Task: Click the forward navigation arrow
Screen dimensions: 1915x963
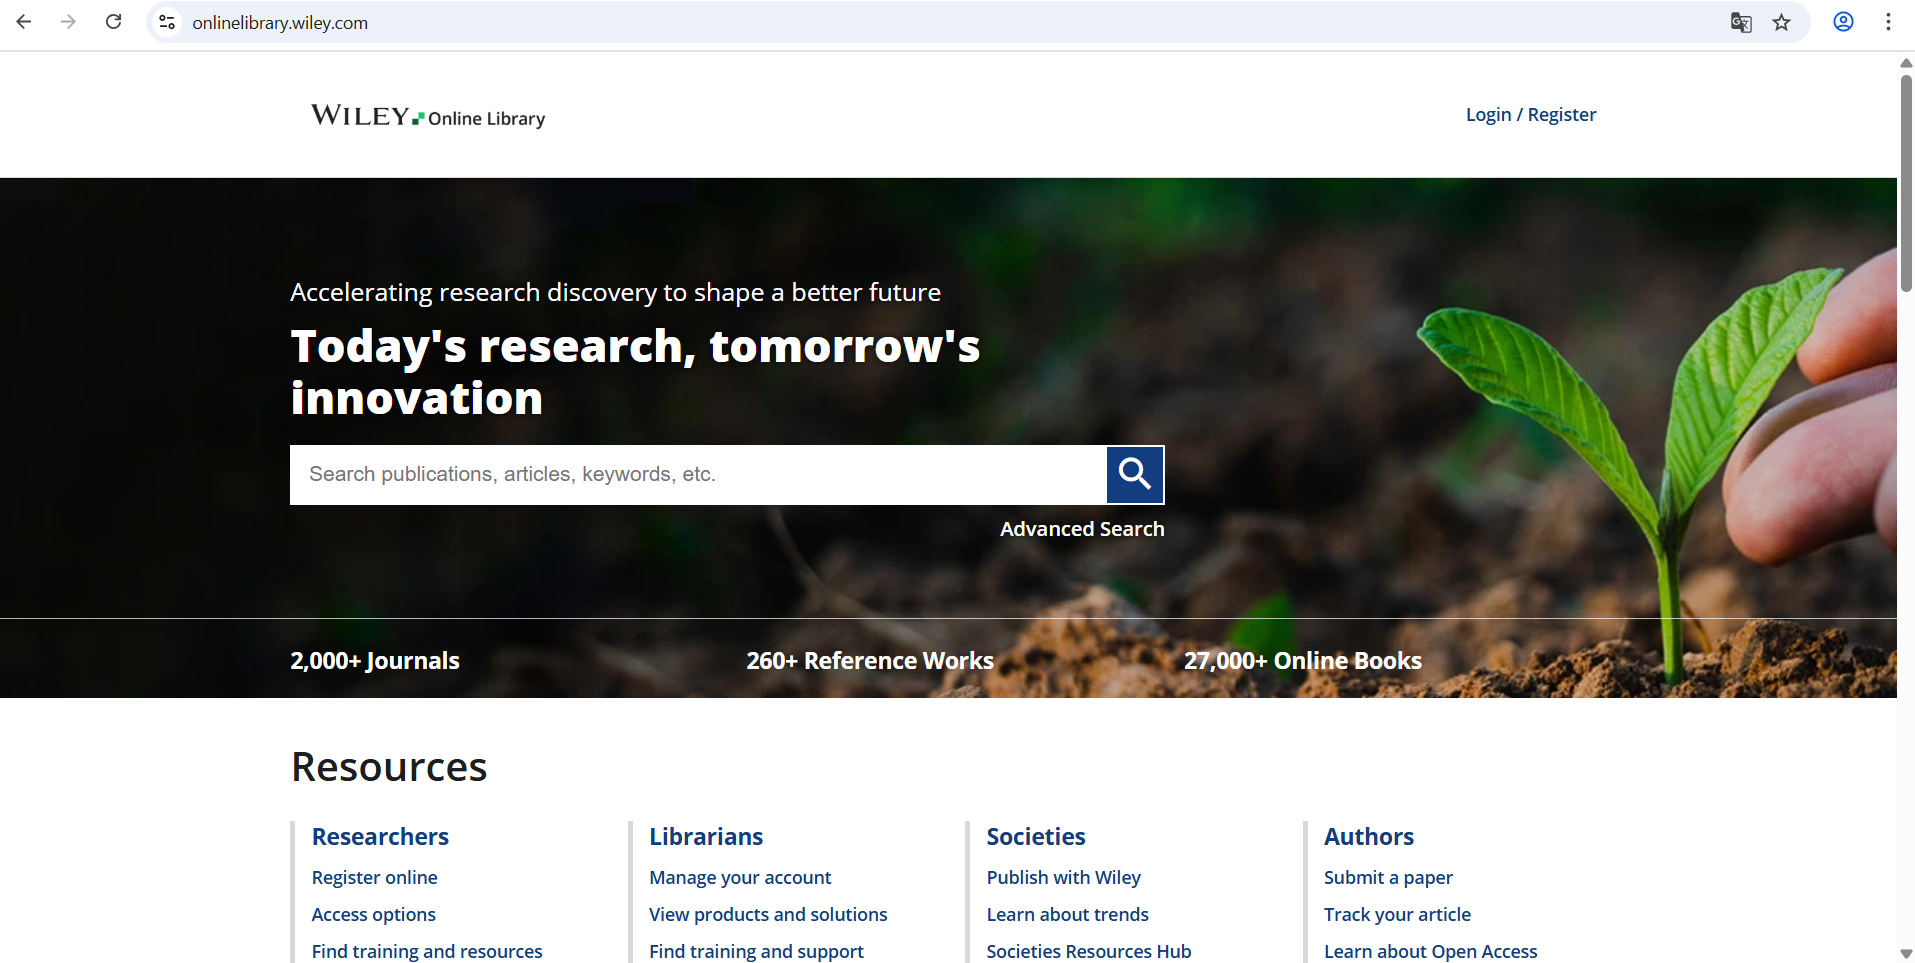Action: point(68,21)
